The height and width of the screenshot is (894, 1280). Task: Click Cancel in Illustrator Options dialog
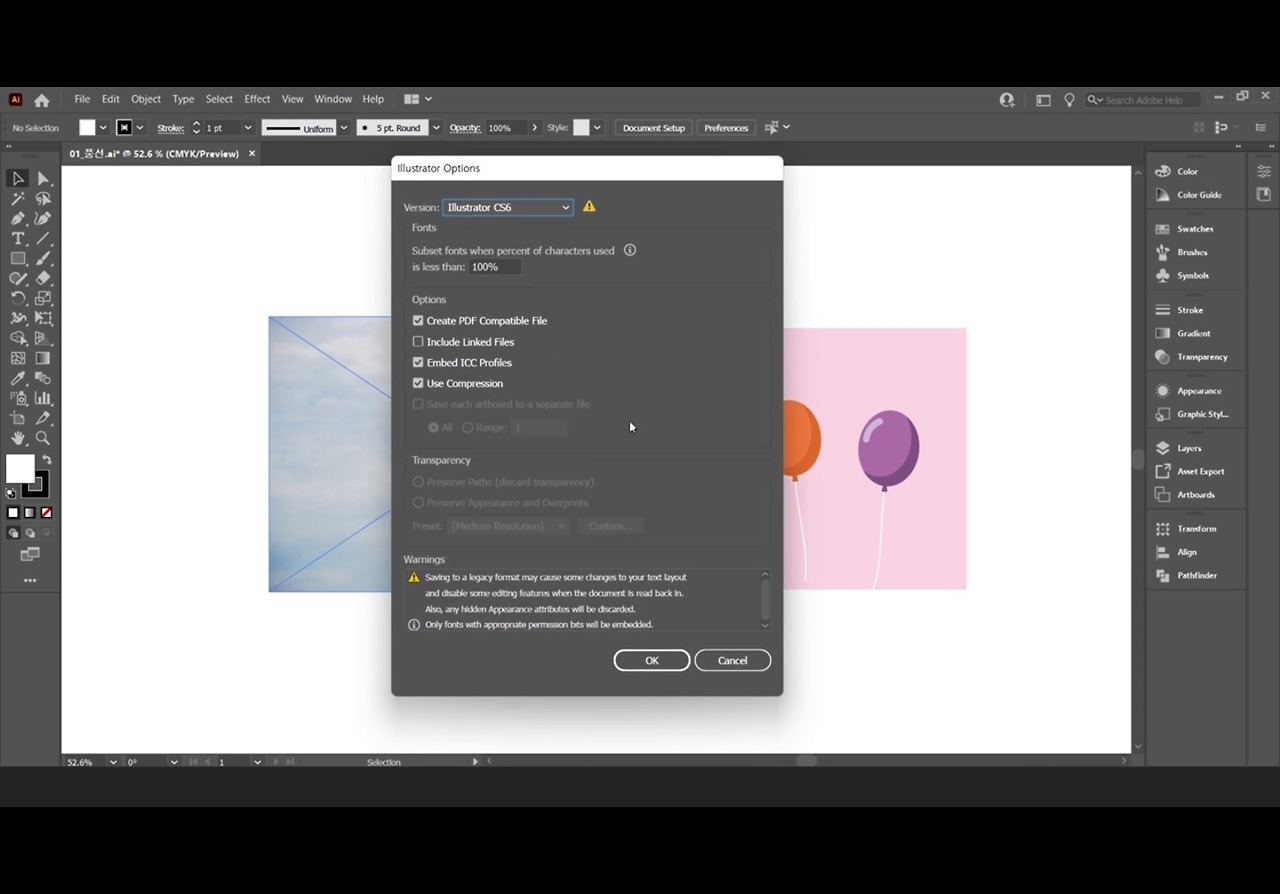(x=733, y=660)
